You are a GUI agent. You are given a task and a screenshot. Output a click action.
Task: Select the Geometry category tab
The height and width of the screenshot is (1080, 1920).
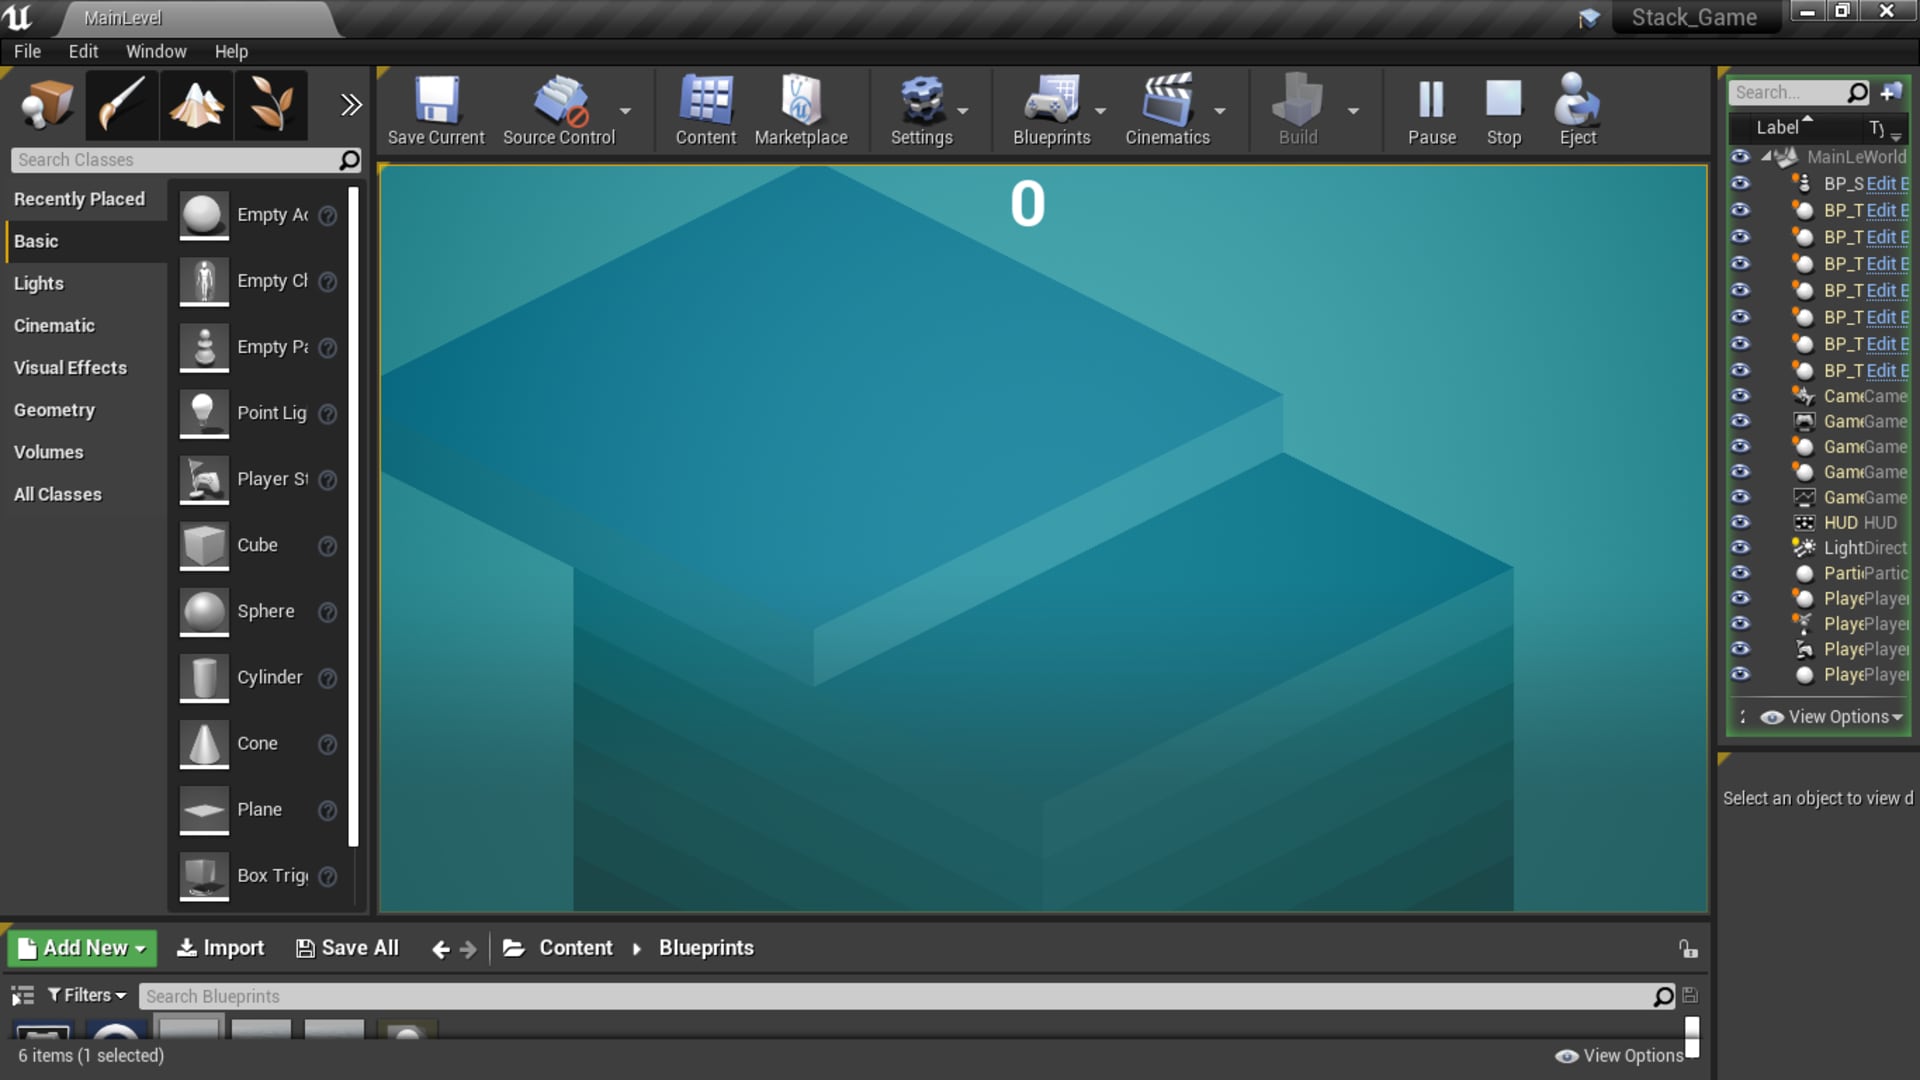(54, 410)
